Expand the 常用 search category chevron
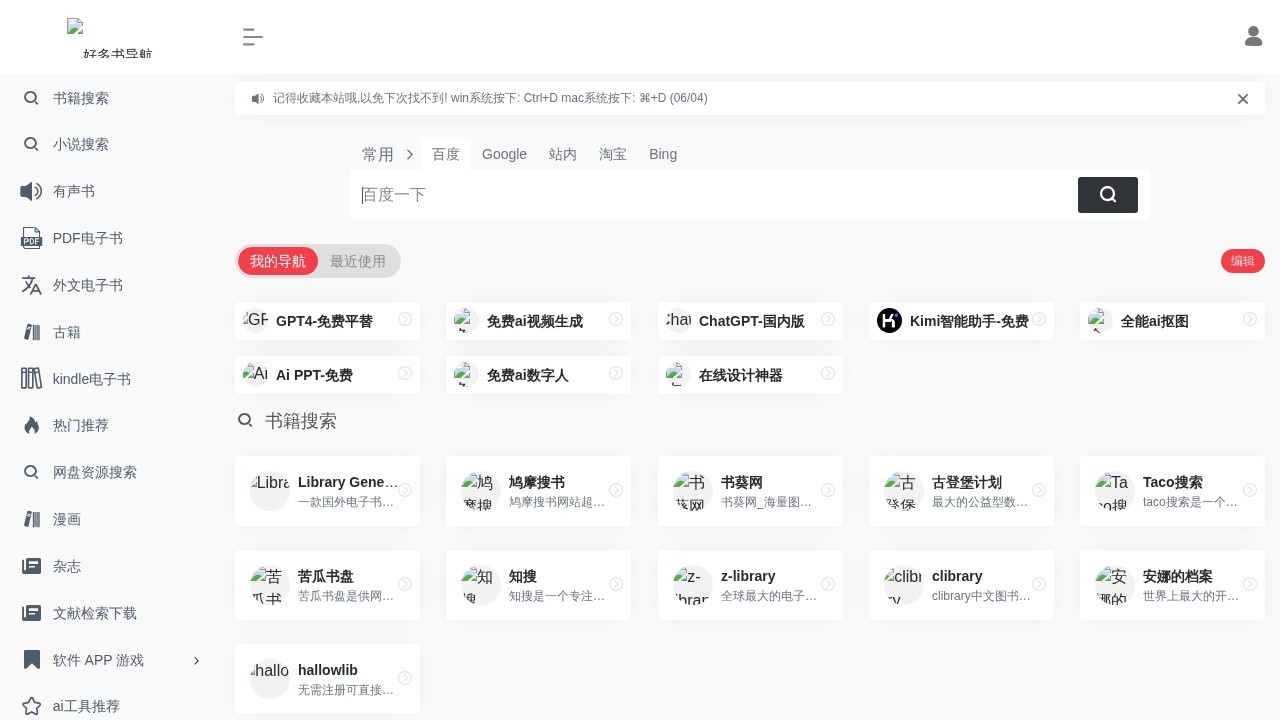 tap(410, 155)
